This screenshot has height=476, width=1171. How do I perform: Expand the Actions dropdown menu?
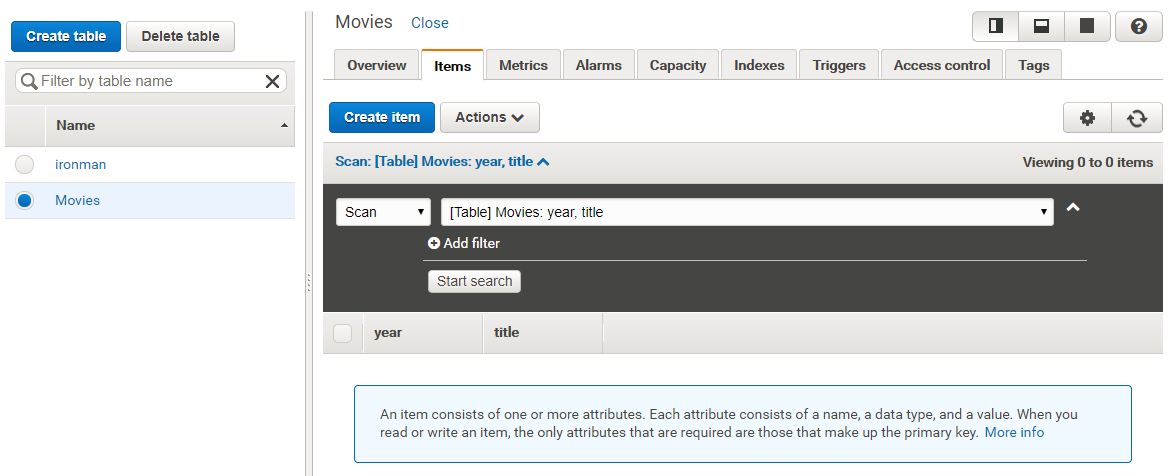(x=489, y=117)
